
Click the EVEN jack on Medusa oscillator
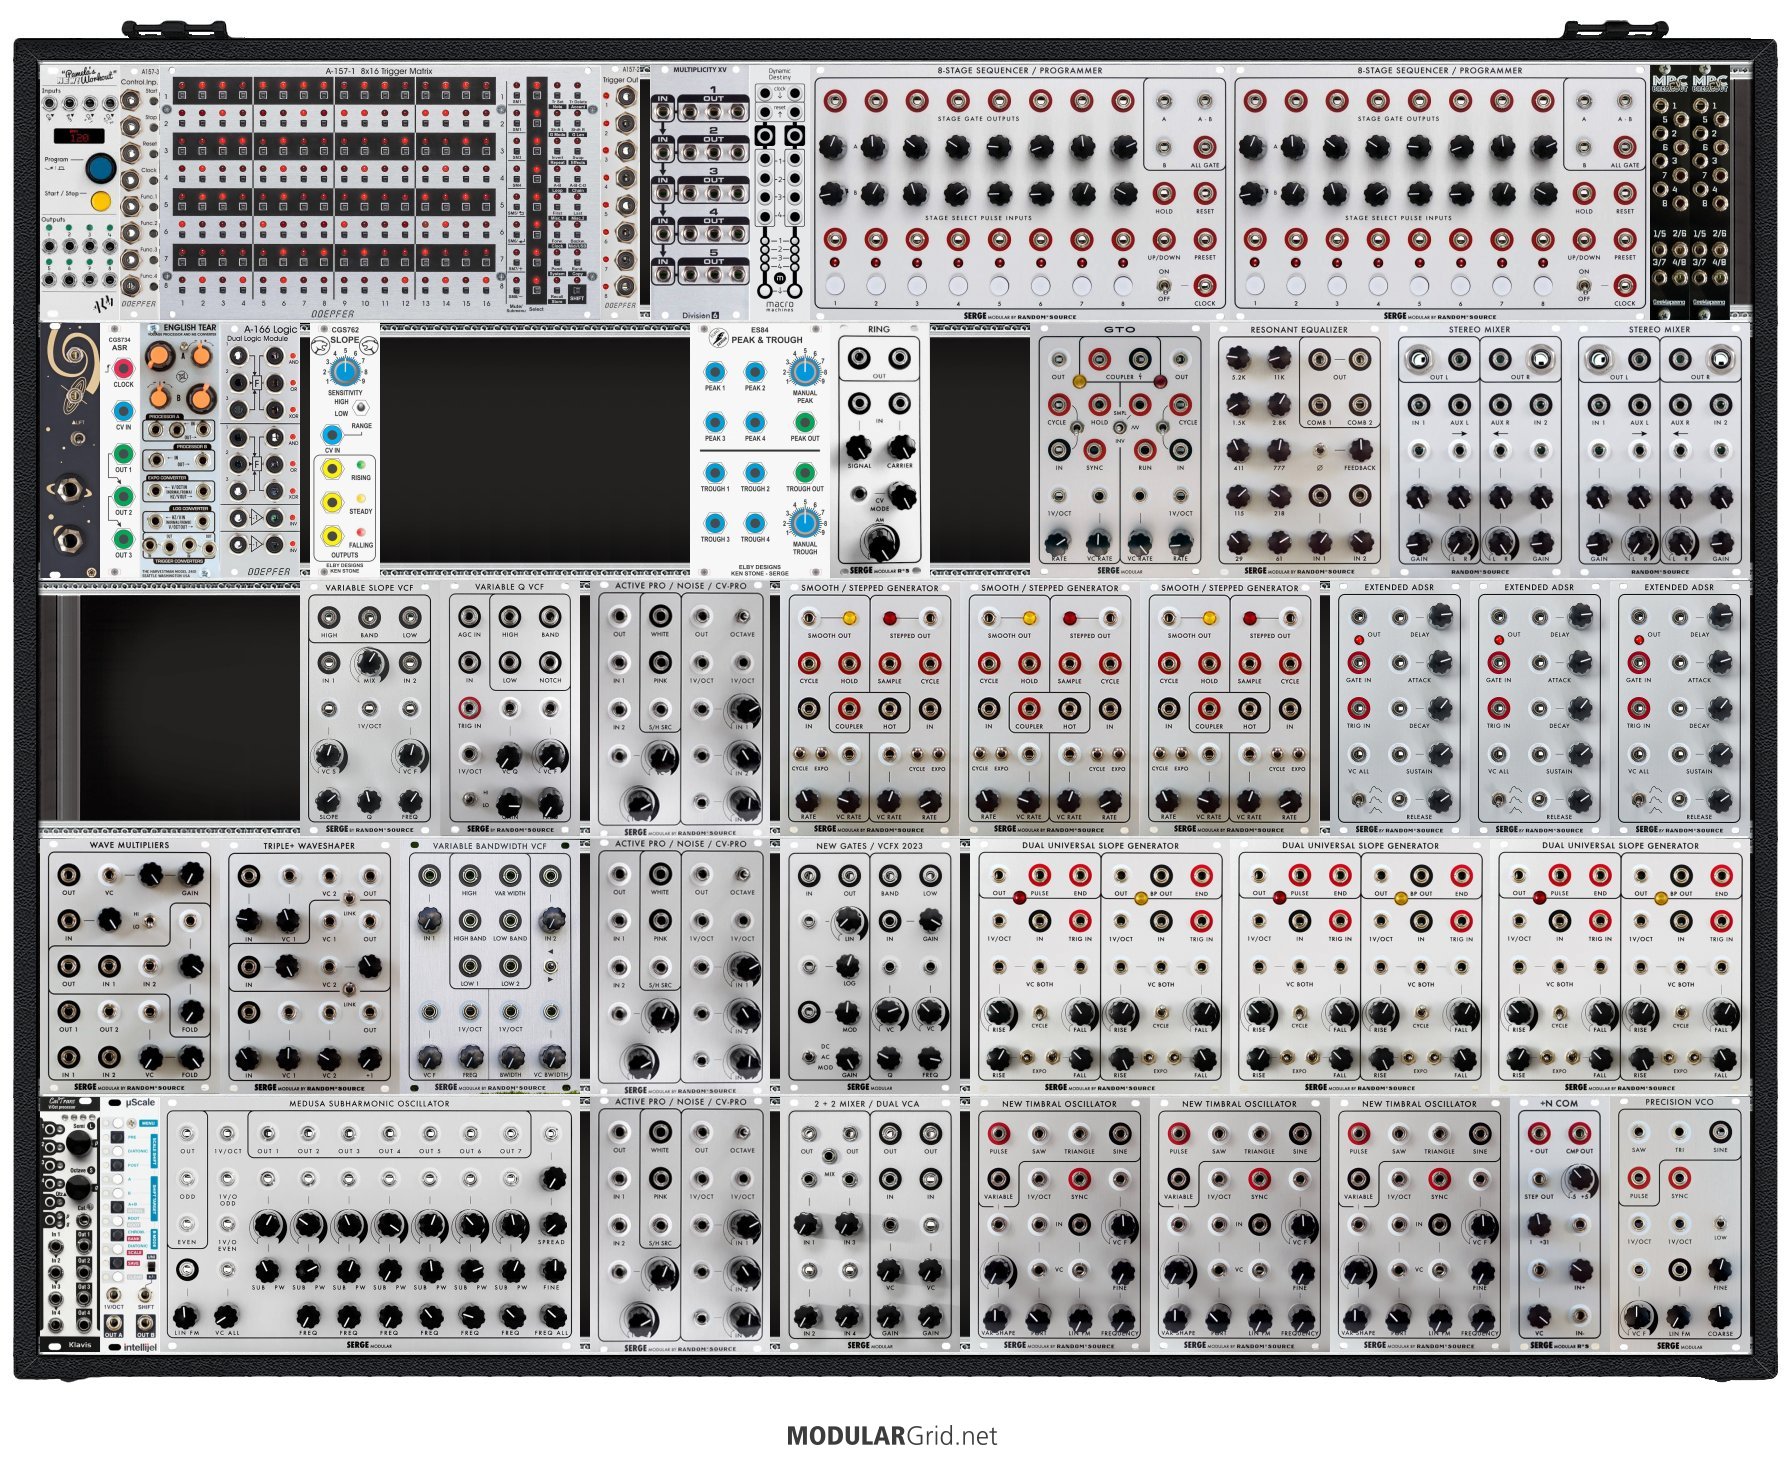187,1225
